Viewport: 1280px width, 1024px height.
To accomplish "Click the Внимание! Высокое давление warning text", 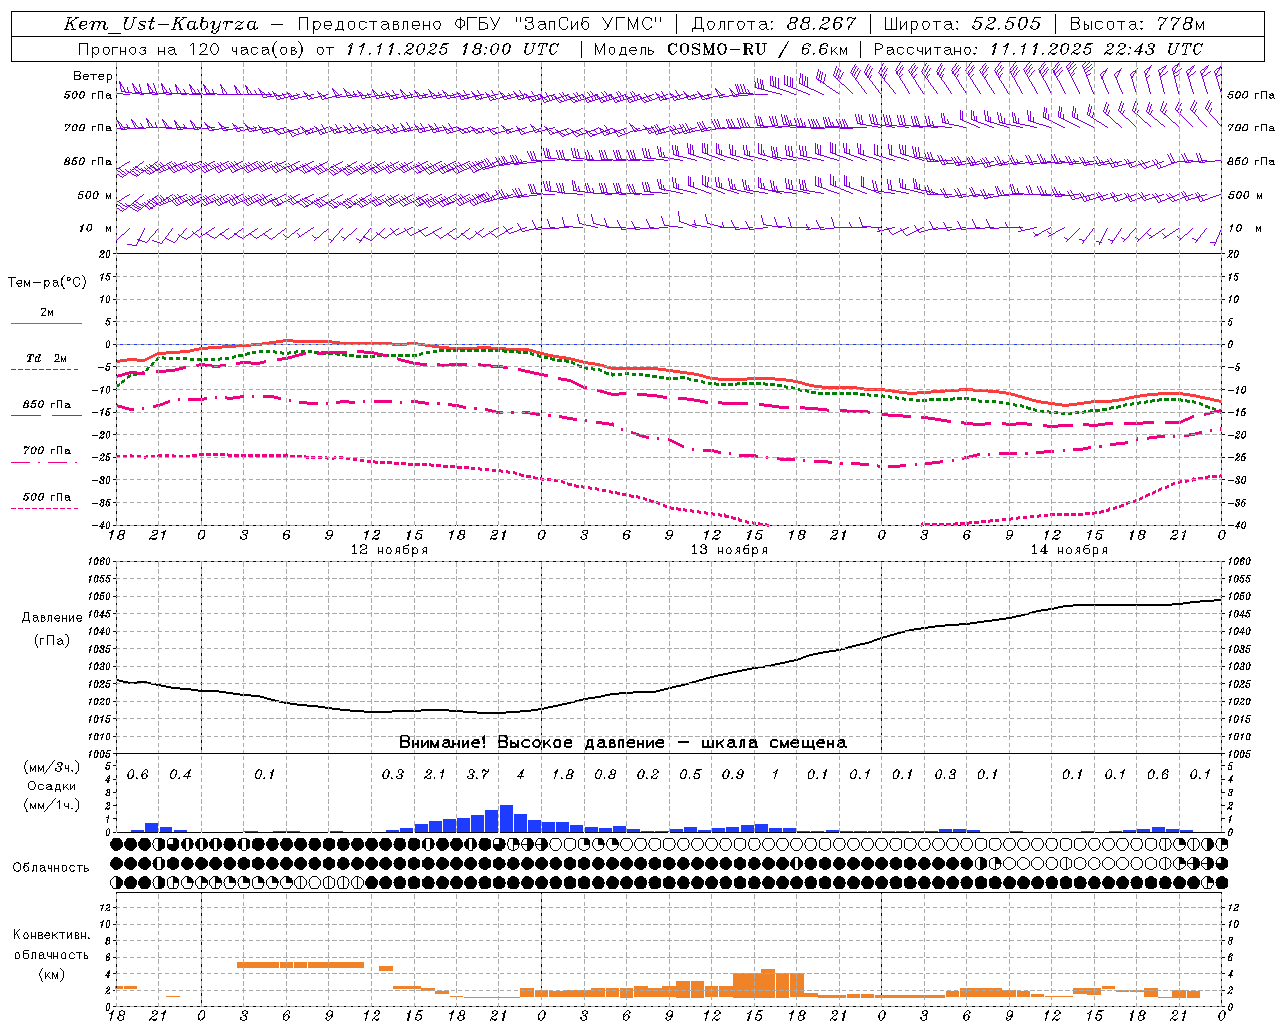I will 623,743.
